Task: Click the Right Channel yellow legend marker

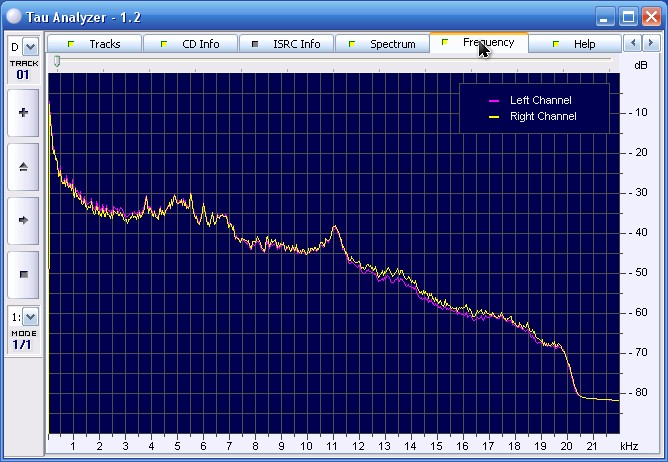Action: click(x=493, y=117)
